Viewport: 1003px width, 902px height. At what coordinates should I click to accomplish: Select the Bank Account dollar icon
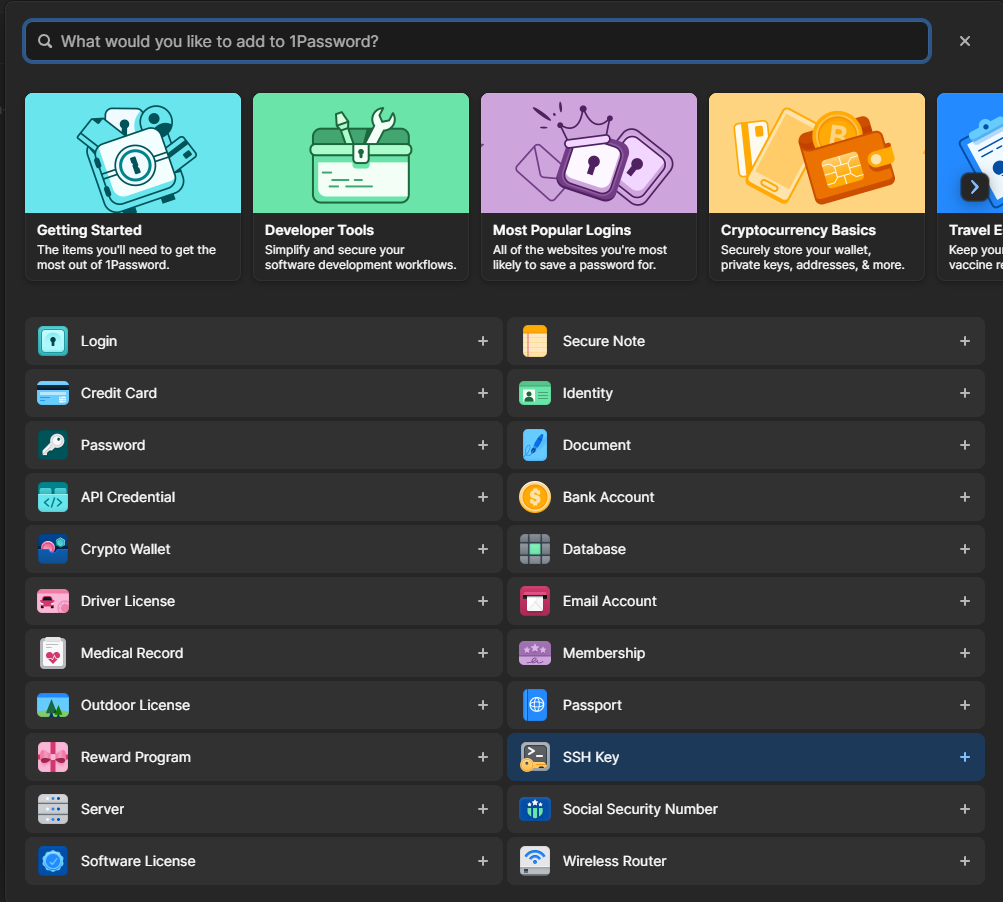pyautogui.click(x=535, y=497)
